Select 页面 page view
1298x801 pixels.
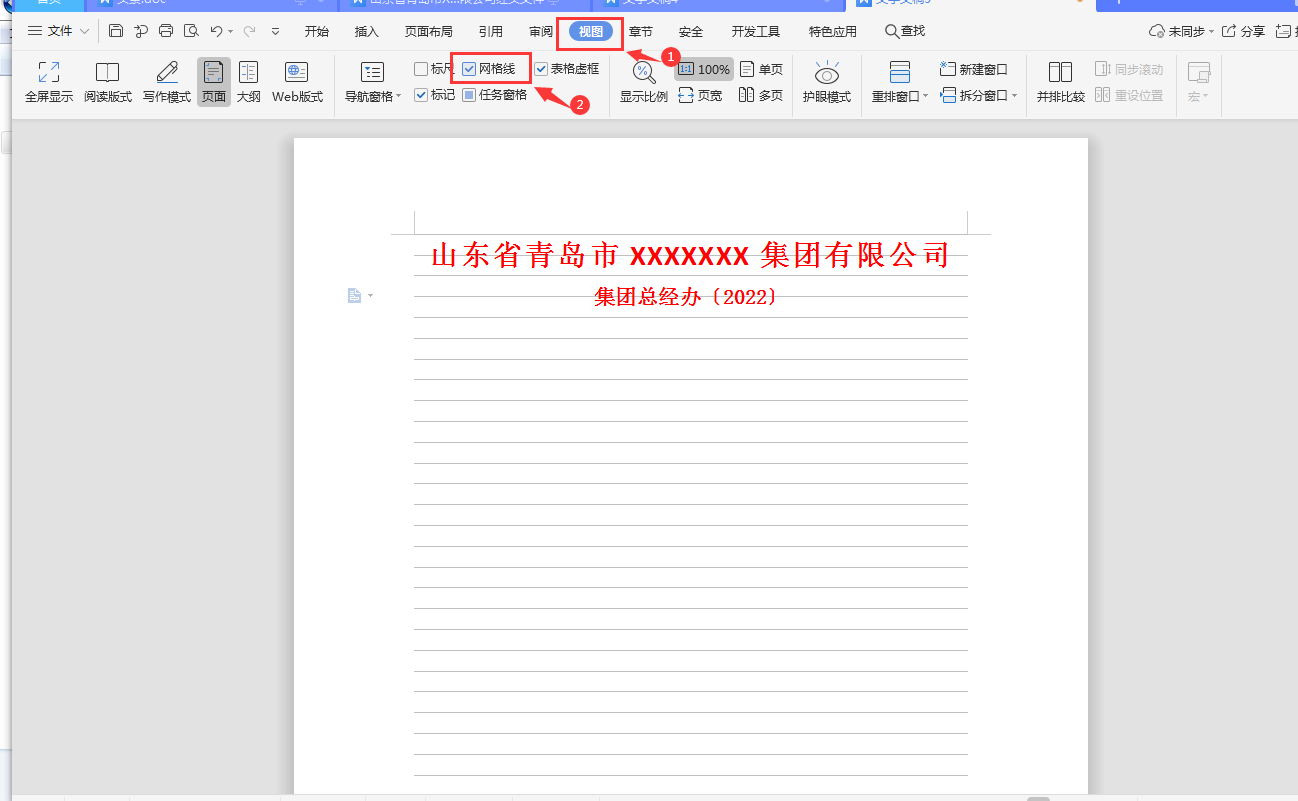(x=214, y=82)
